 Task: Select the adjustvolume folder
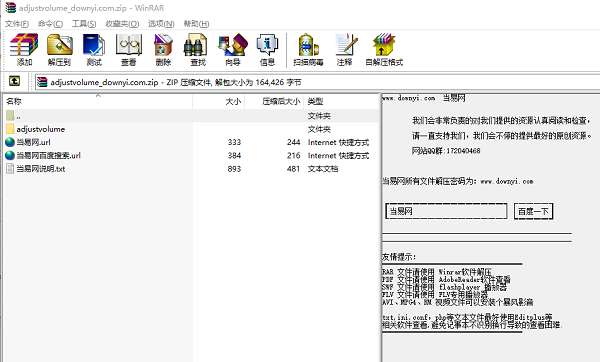pyautogui.click(x=41, y=129)
